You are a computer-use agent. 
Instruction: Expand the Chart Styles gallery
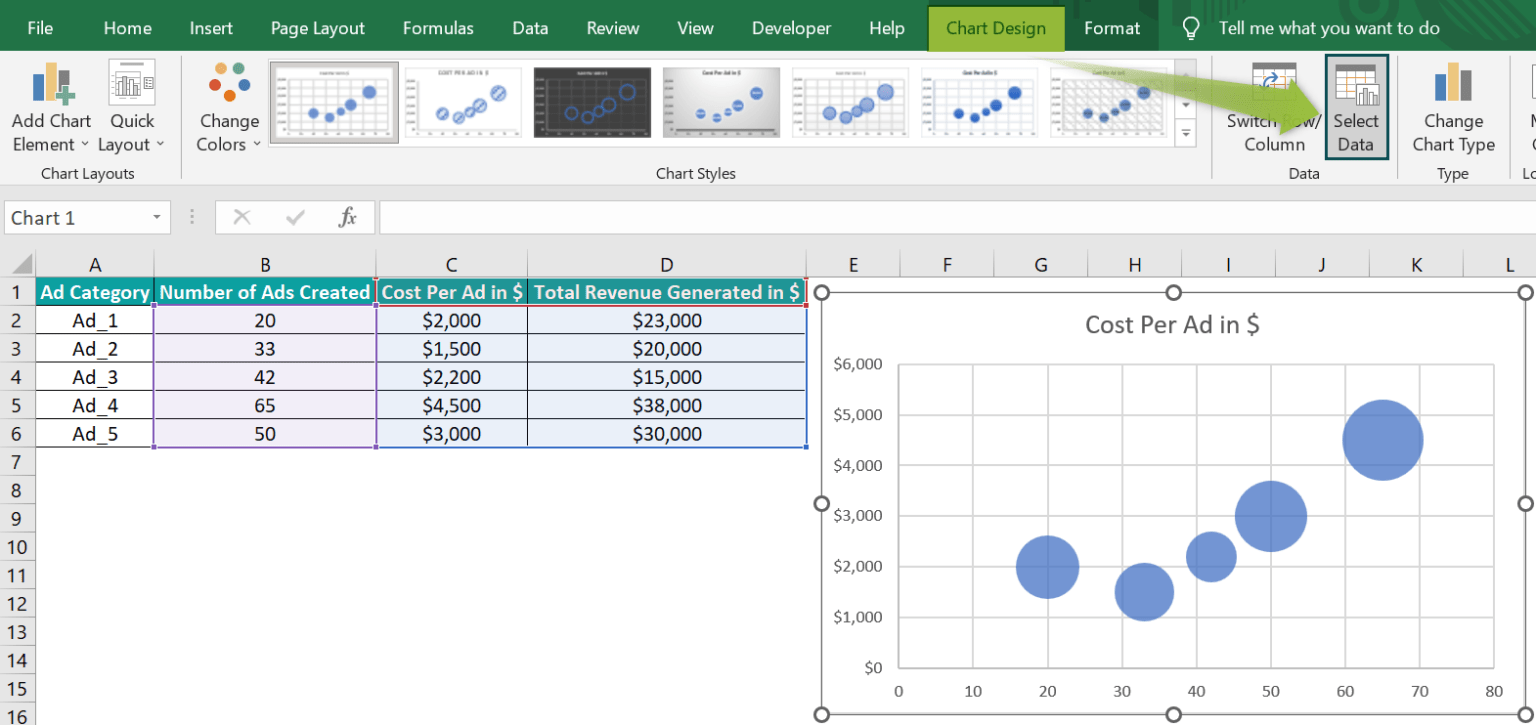1186,131
